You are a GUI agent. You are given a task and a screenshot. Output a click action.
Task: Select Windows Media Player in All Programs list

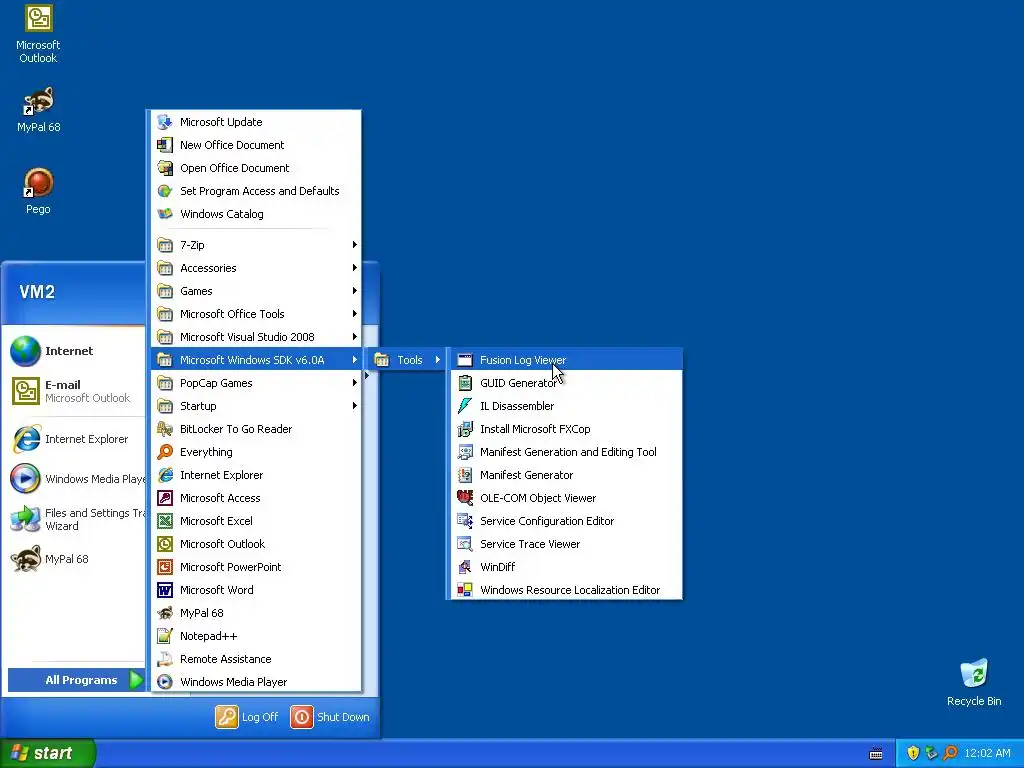point(257,682)
